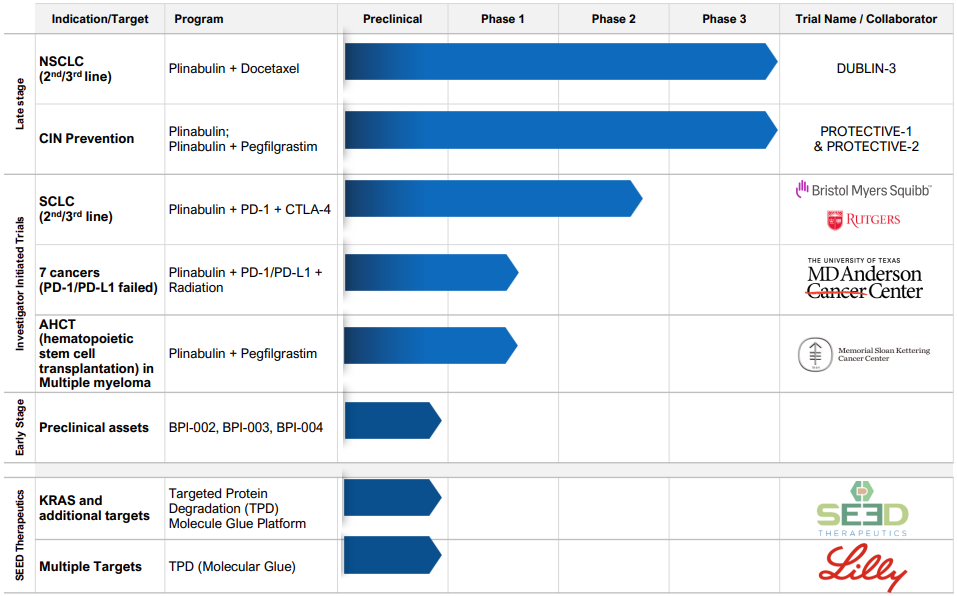Click the CIN Prevention indication label
957x596 pixels.
pos(86,139)
